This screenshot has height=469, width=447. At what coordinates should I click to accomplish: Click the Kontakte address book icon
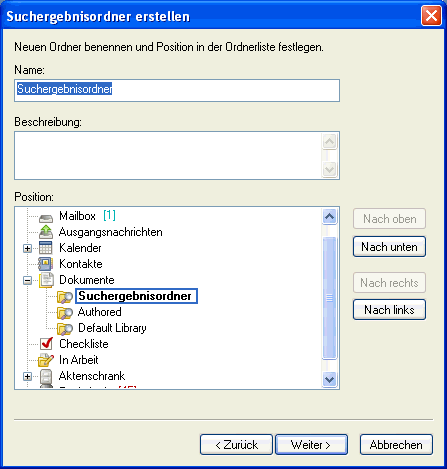pyautogui.click(x=46, y=264)
